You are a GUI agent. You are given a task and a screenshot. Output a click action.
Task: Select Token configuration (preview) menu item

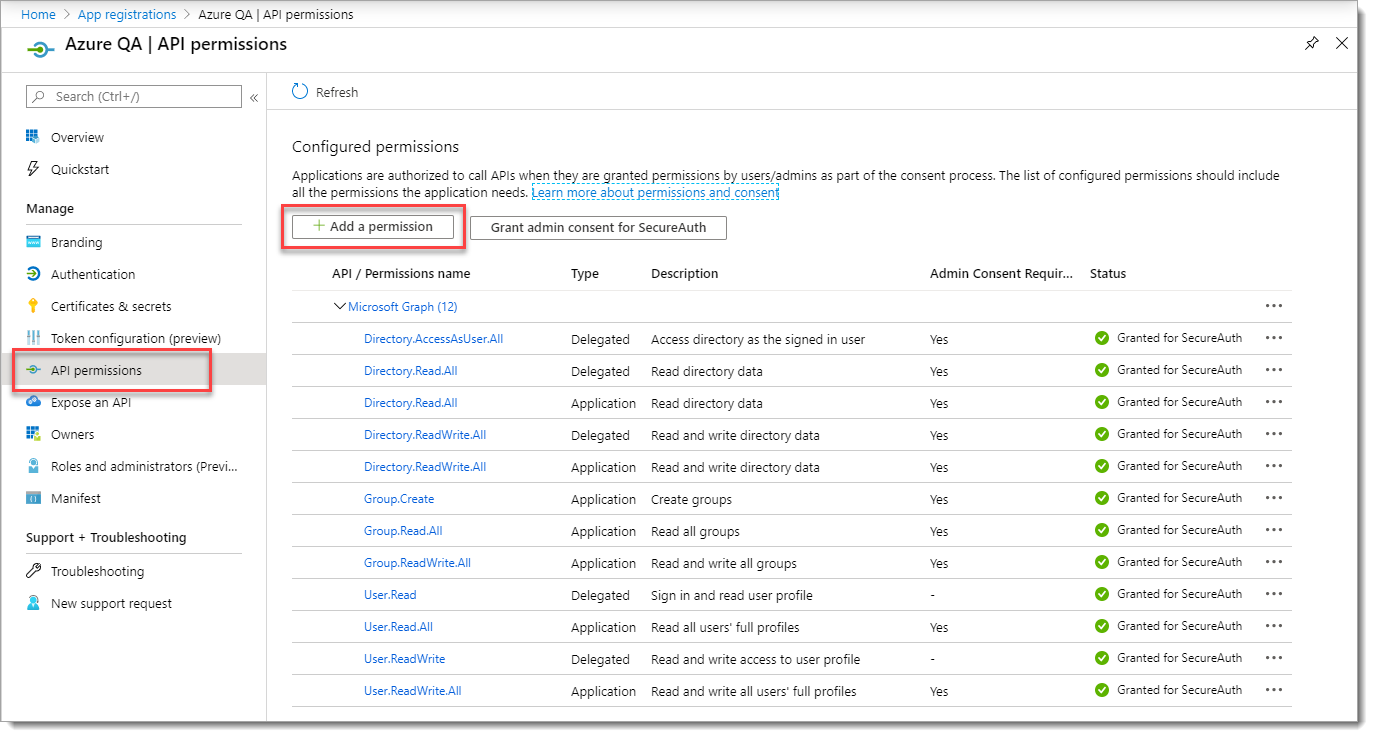[x=135, y=339]
